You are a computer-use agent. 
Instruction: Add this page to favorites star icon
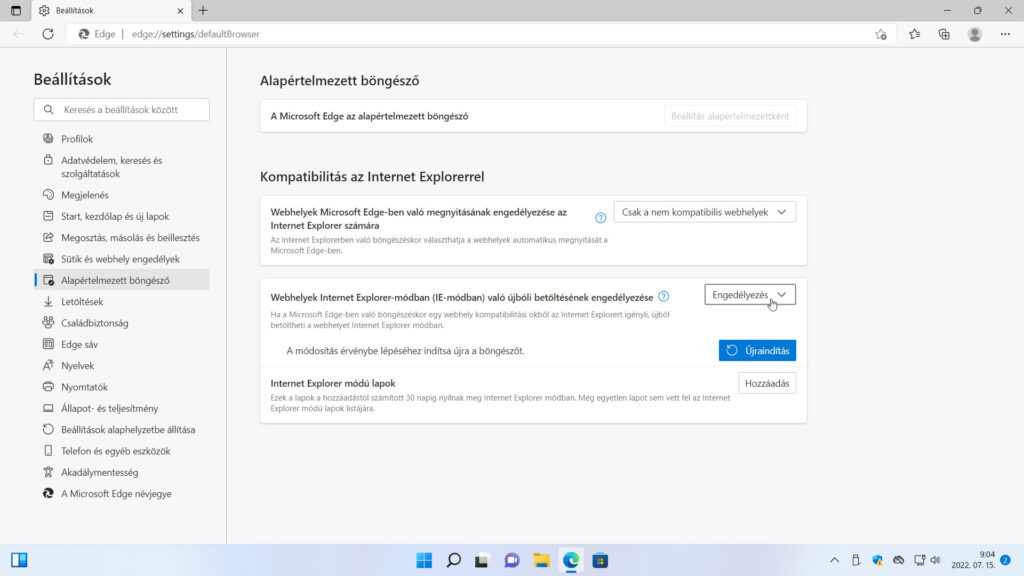tap(881, 34)
